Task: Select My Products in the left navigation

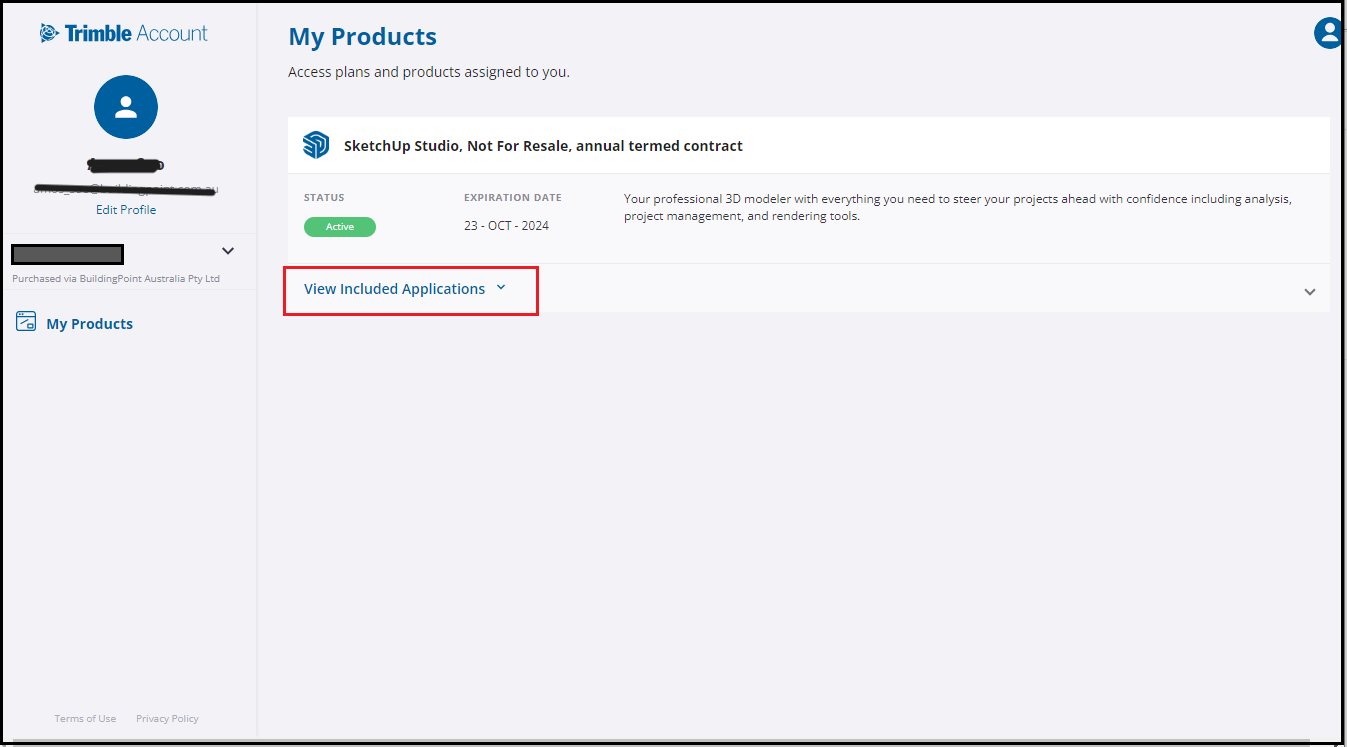Action: pyautogui.click(x=89, y=322)
